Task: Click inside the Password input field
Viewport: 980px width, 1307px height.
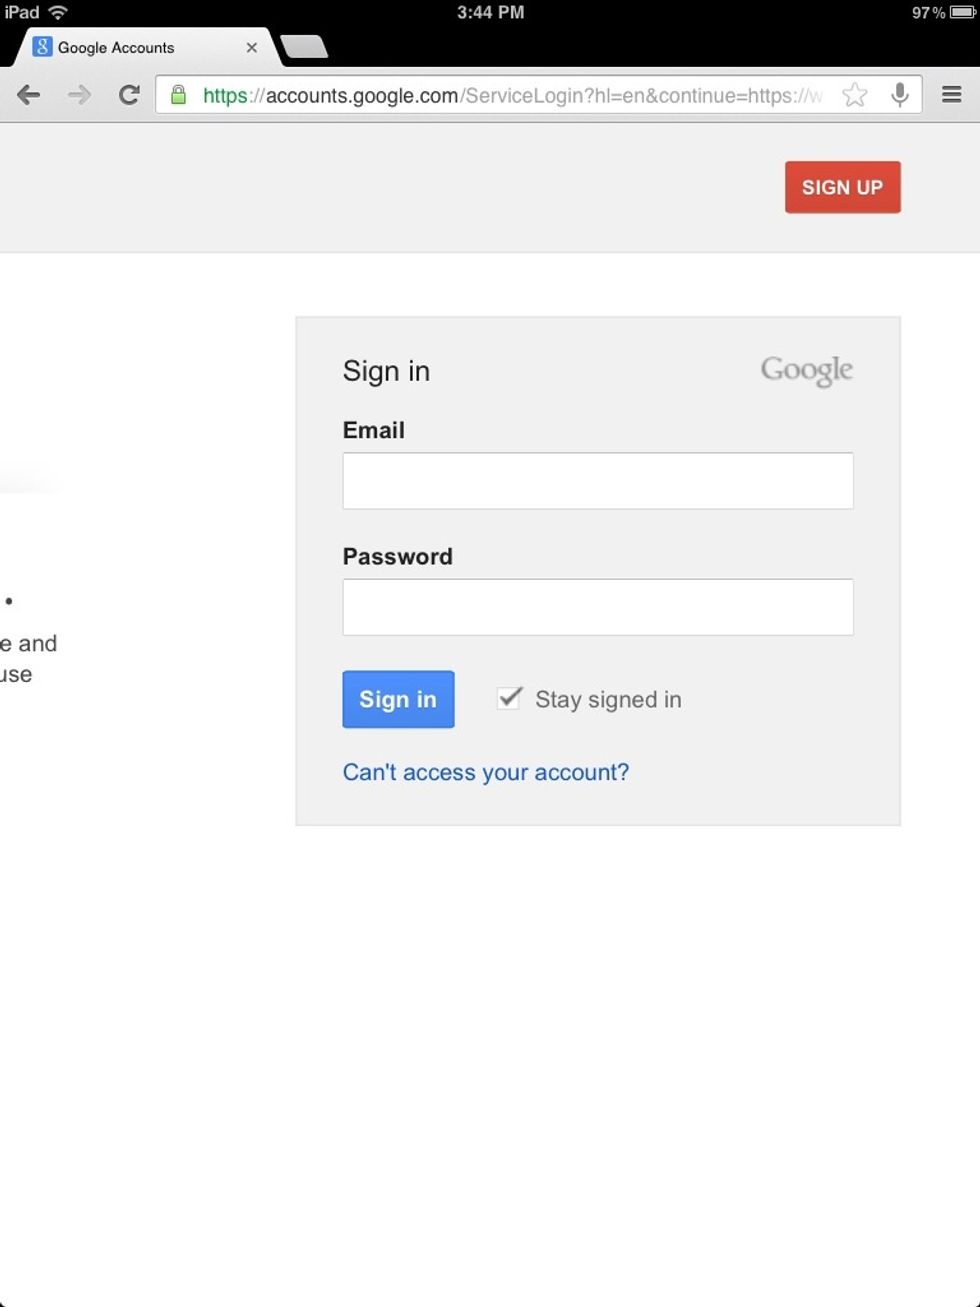Action: (597, 607)
